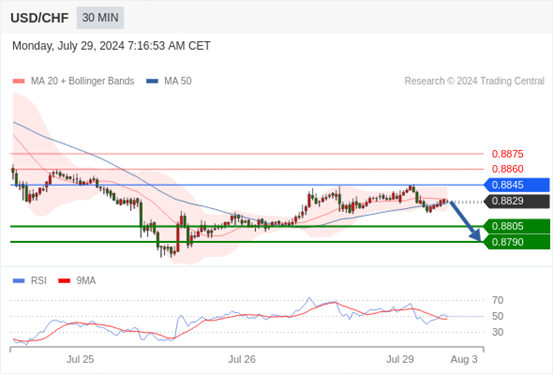This screenshot has width=553, height=375.
Task: Click the Research © 2024 Trading Central text
Action: point(474,81)
